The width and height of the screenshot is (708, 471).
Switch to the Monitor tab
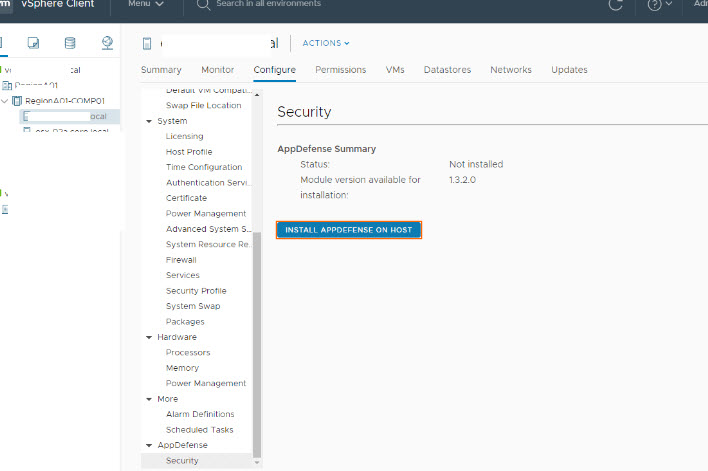[x=217, y=70]
